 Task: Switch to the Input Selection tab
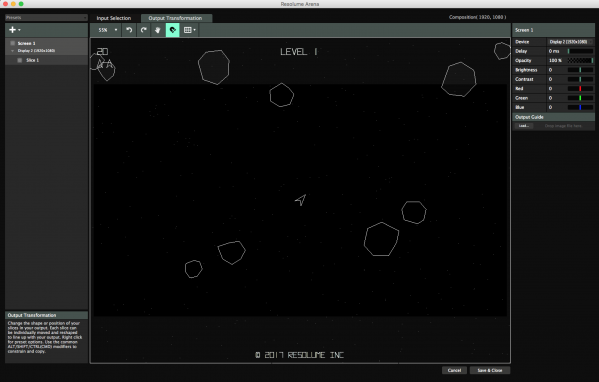tap(113, 18)
